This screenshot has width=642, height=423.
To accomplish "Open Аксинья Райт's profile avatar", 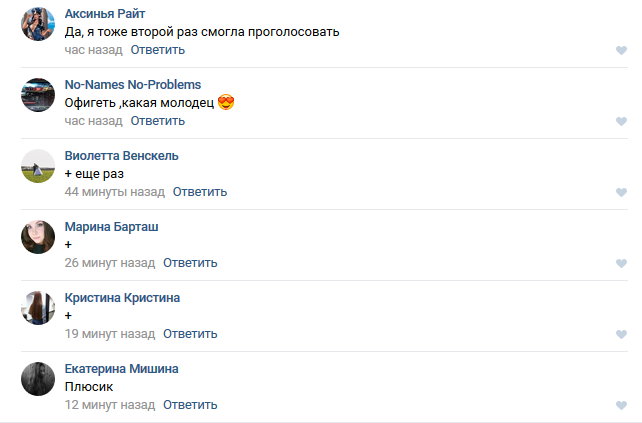I will (x=38, y=24).
